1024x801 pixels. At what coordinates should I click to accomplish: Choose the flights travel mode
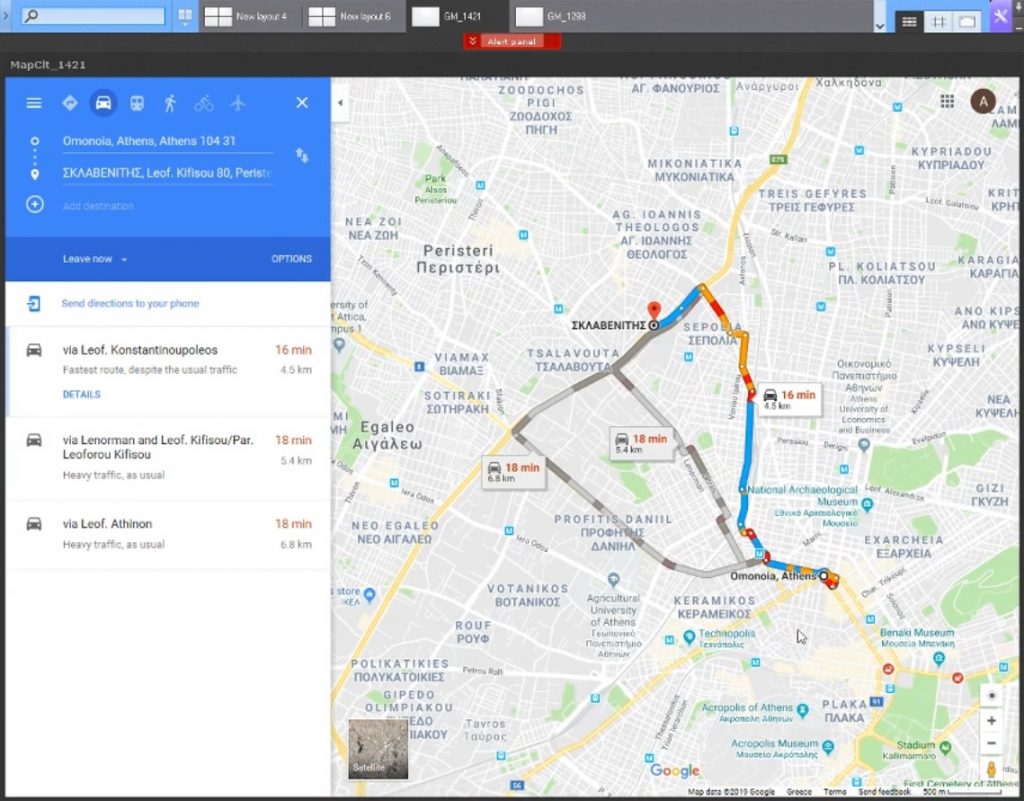pos(238,103)
